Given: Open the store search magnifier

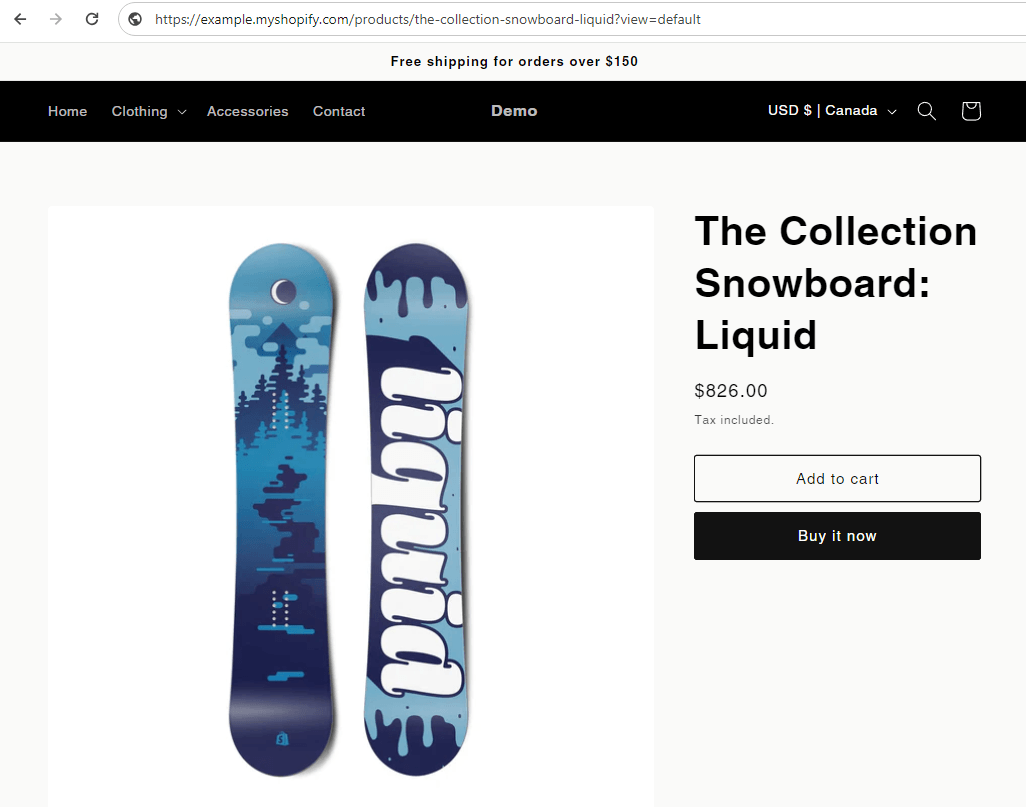Looking at the screenshot, I should [x=927, y=111].
